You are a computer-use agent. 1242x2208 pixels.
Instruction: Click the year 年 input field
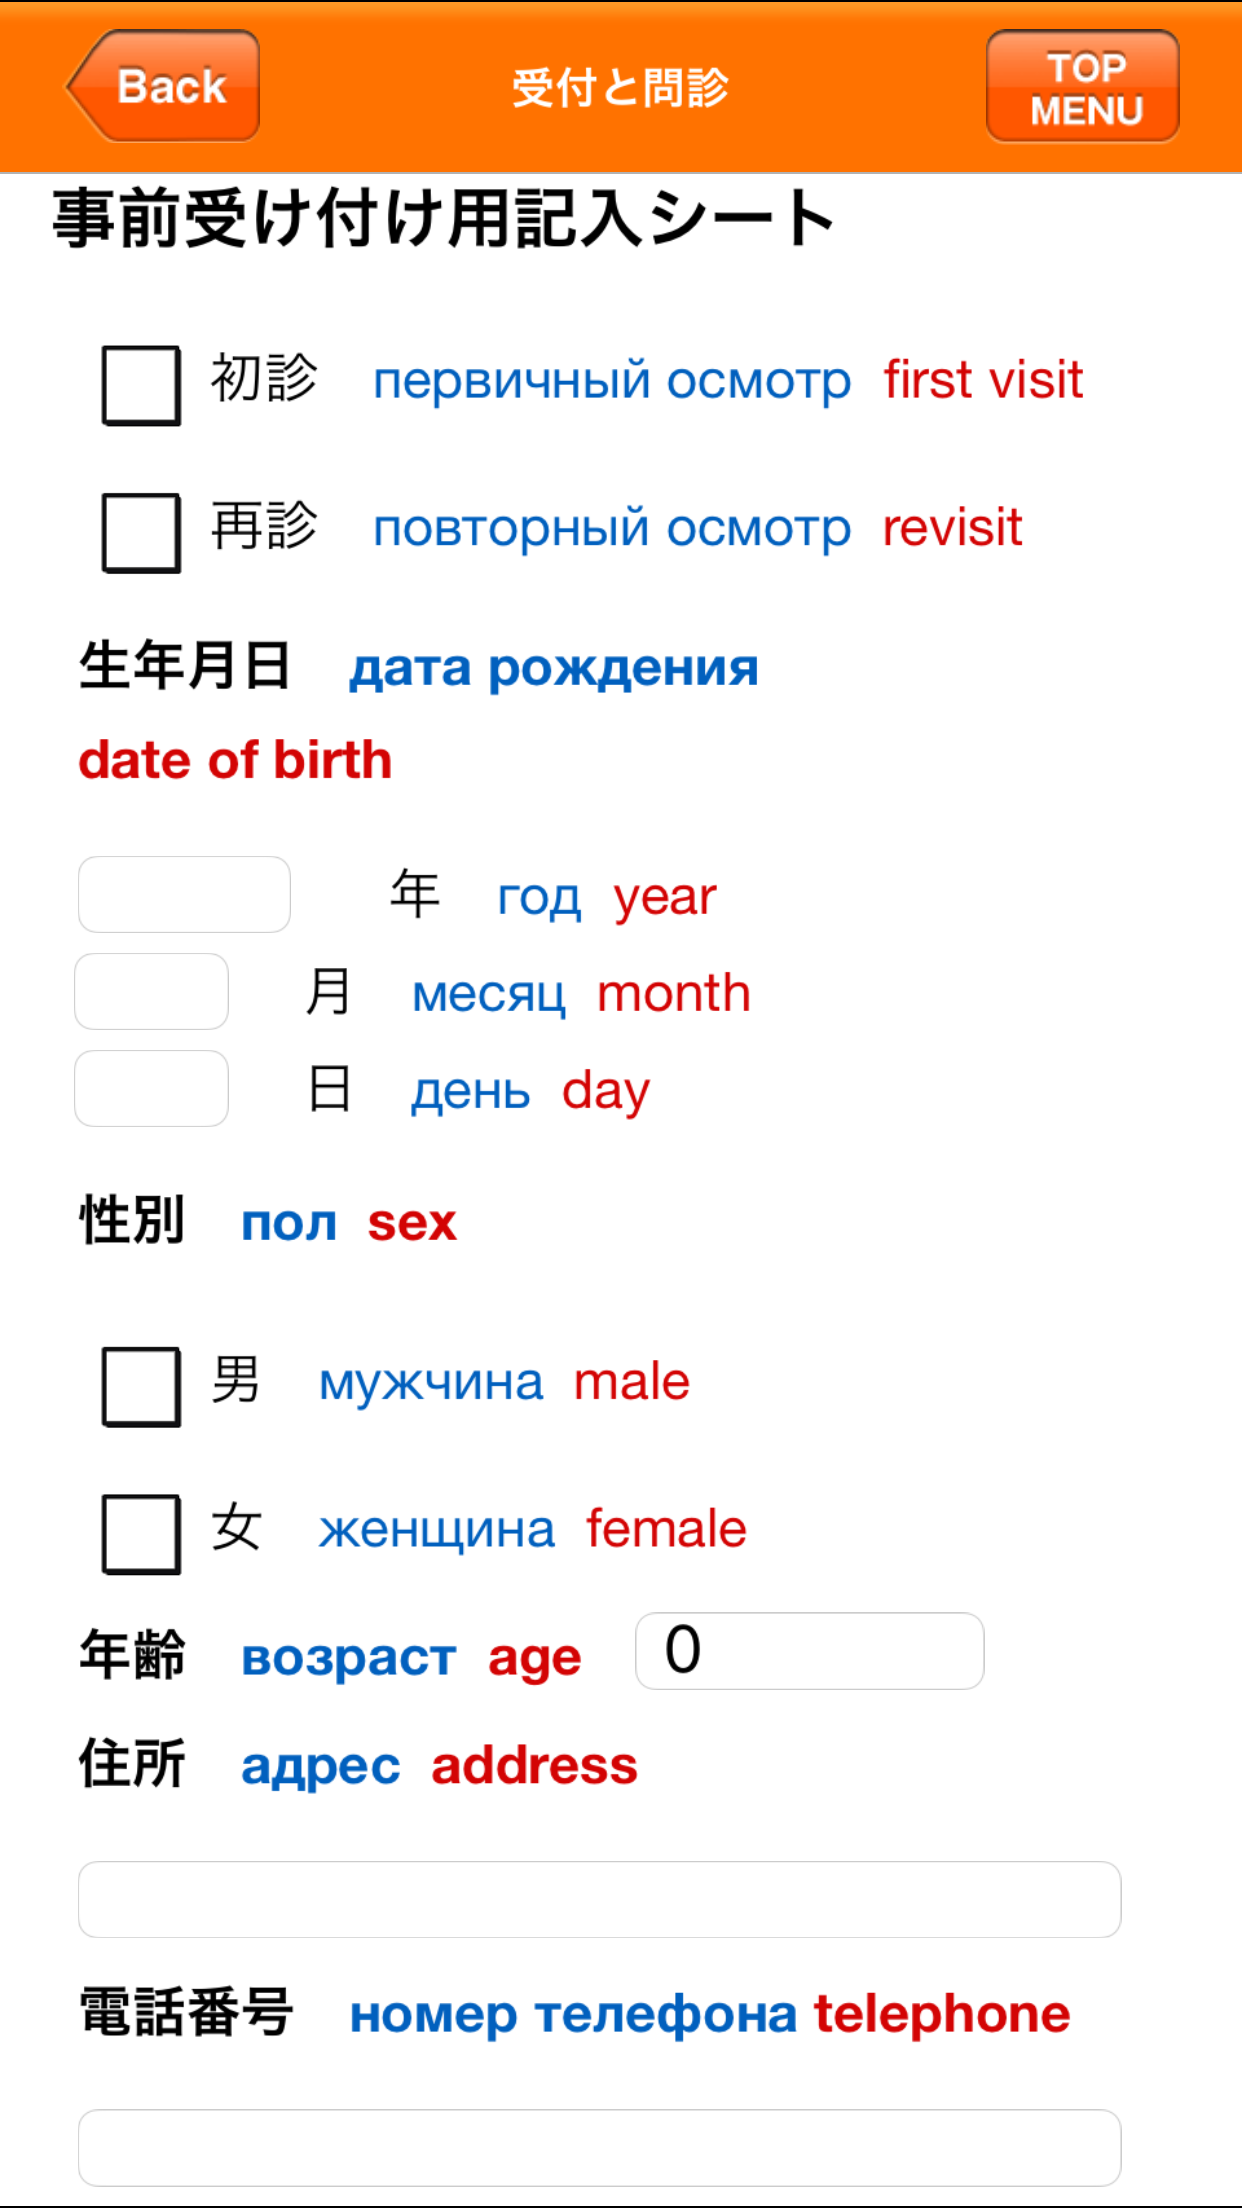coord(184,893)
